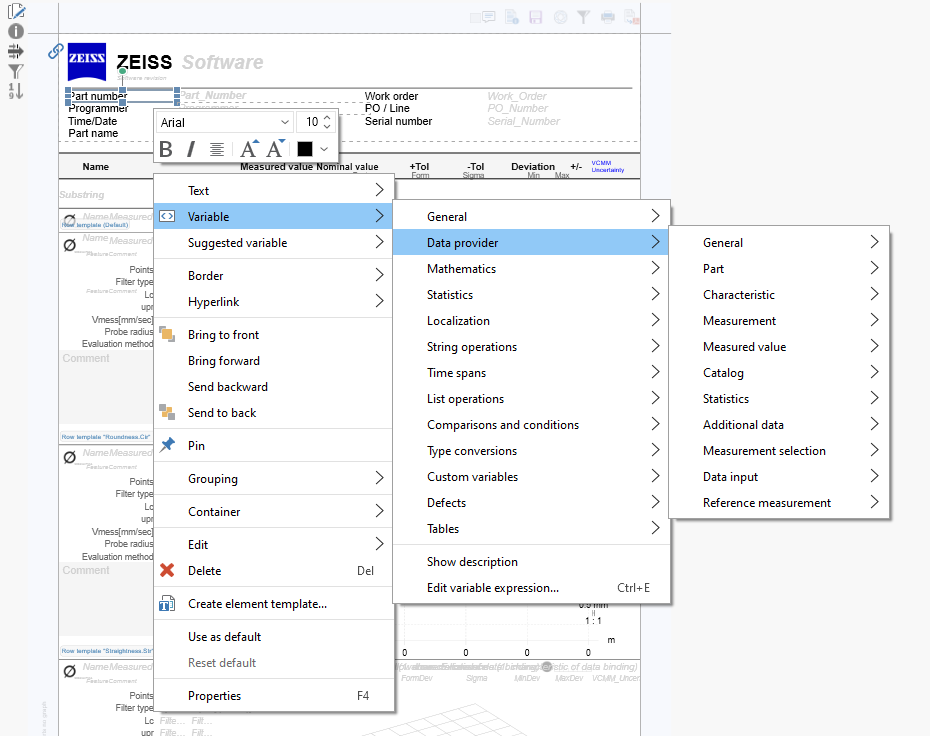Click the sort order icon in left sidebar
The width and height of the screenshot is (930, 736).
click(x=16, y=91)
